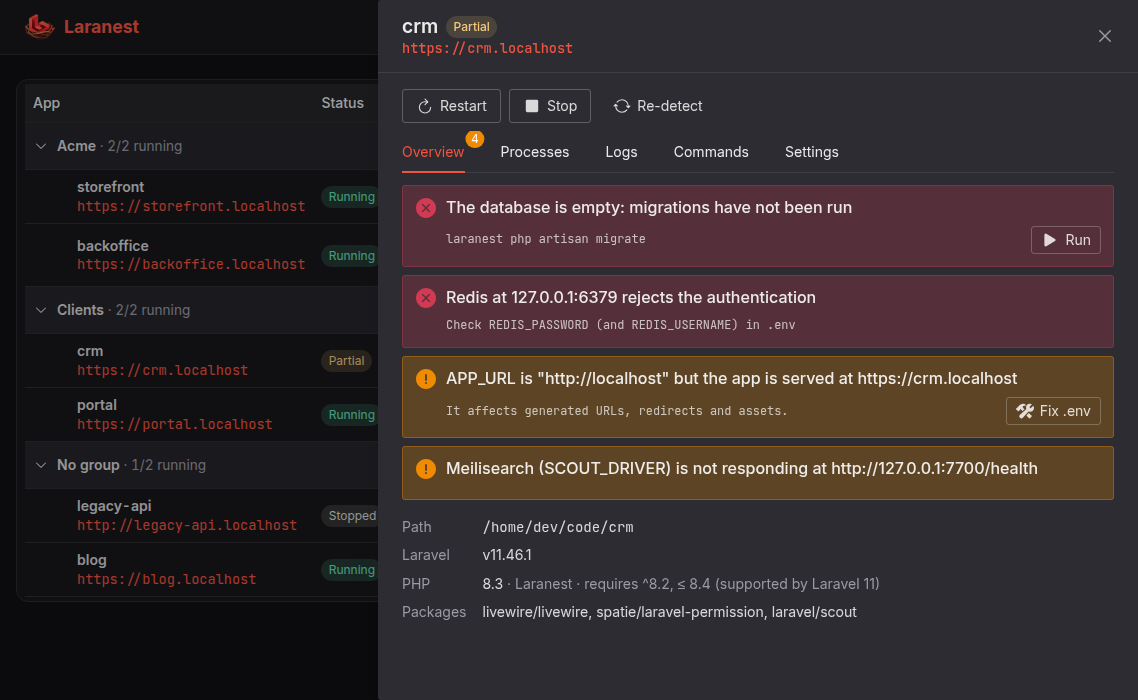Select the legacy-api app row
The image size is (1138, 700).
202,516
